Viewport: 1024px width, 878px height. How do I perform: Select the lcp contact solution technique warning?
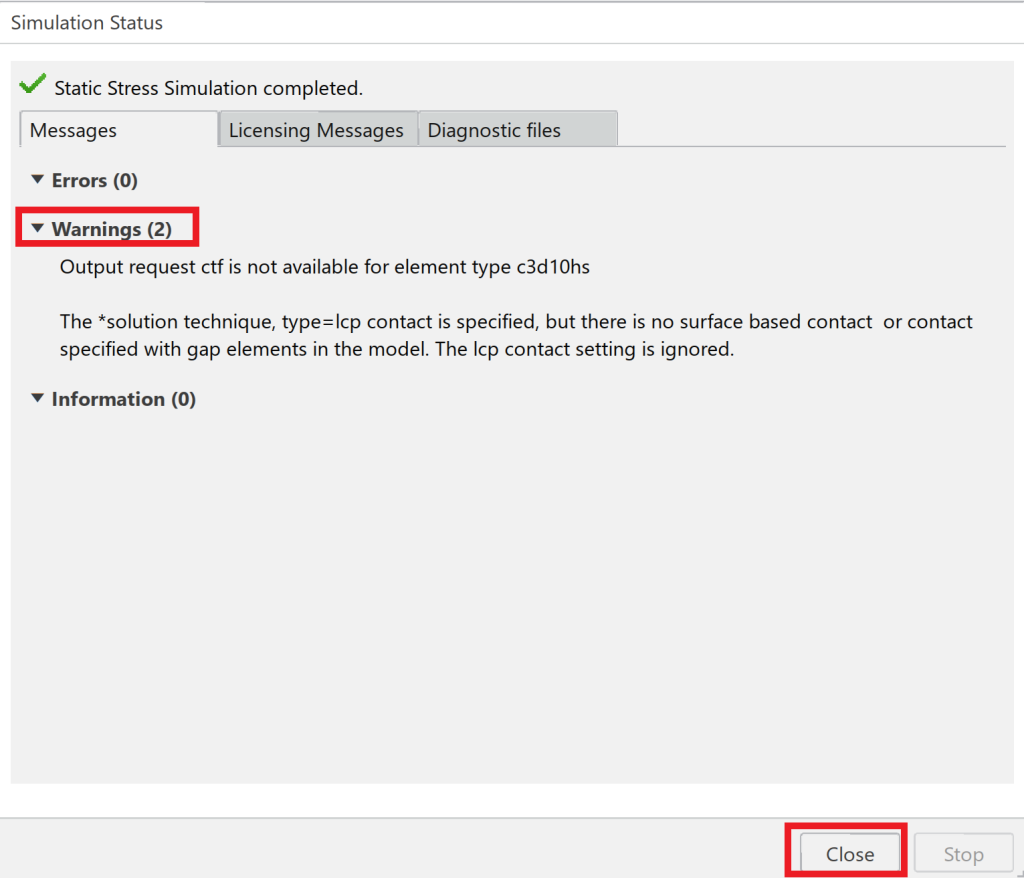(516, 335)
